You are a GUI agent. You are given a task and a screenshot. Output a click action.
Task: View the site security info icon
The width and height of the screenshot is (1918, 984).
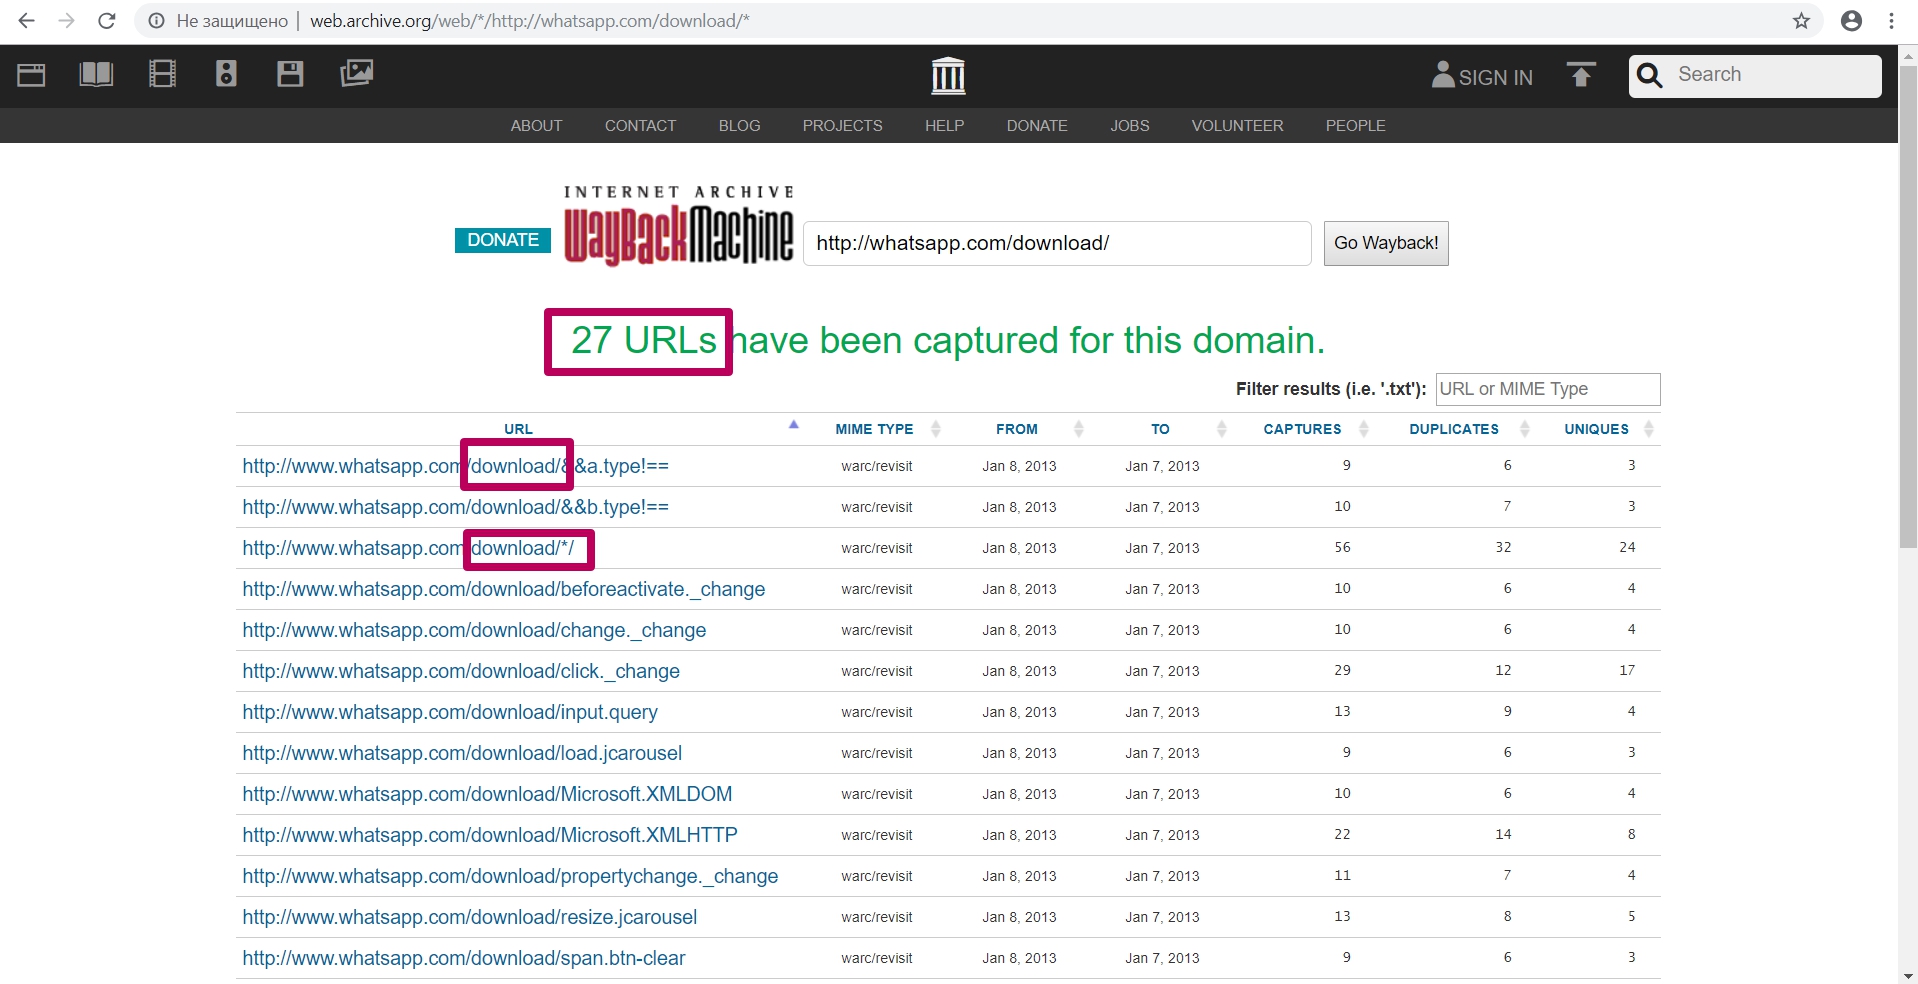pos(156,21)
